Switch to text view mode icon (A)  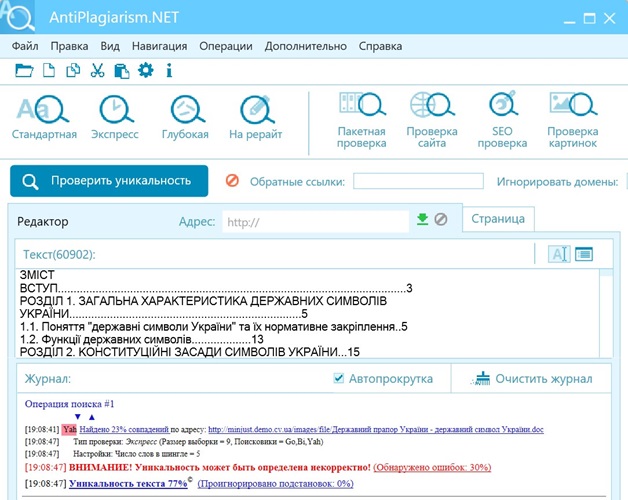pos(559,254)
